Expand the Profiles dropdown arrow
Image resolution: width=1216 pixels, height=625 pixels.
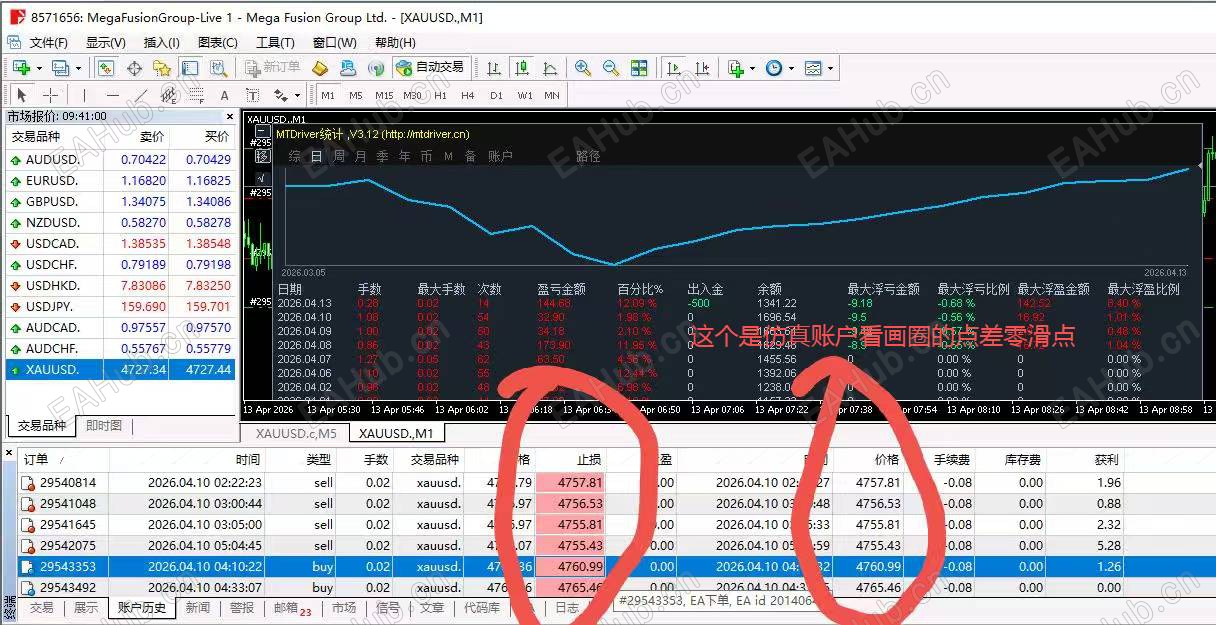(78, 68)
